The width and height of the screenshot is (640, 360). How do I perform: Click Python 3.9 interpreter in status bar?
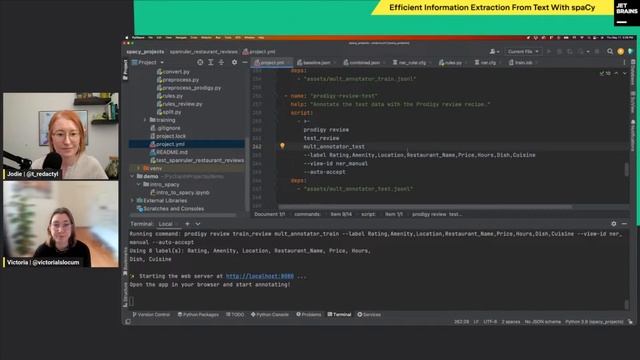click(594, 322)
